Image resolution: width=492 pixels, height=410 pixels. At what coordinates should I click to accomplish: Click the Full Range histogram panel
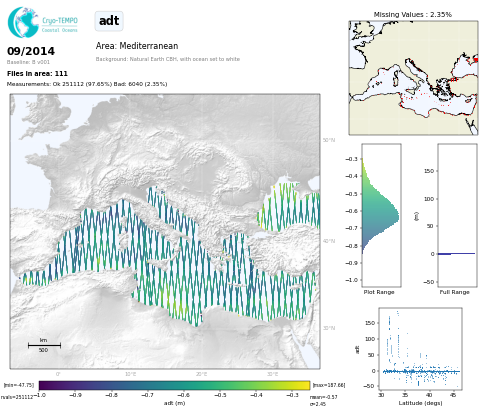pos(457,215)
